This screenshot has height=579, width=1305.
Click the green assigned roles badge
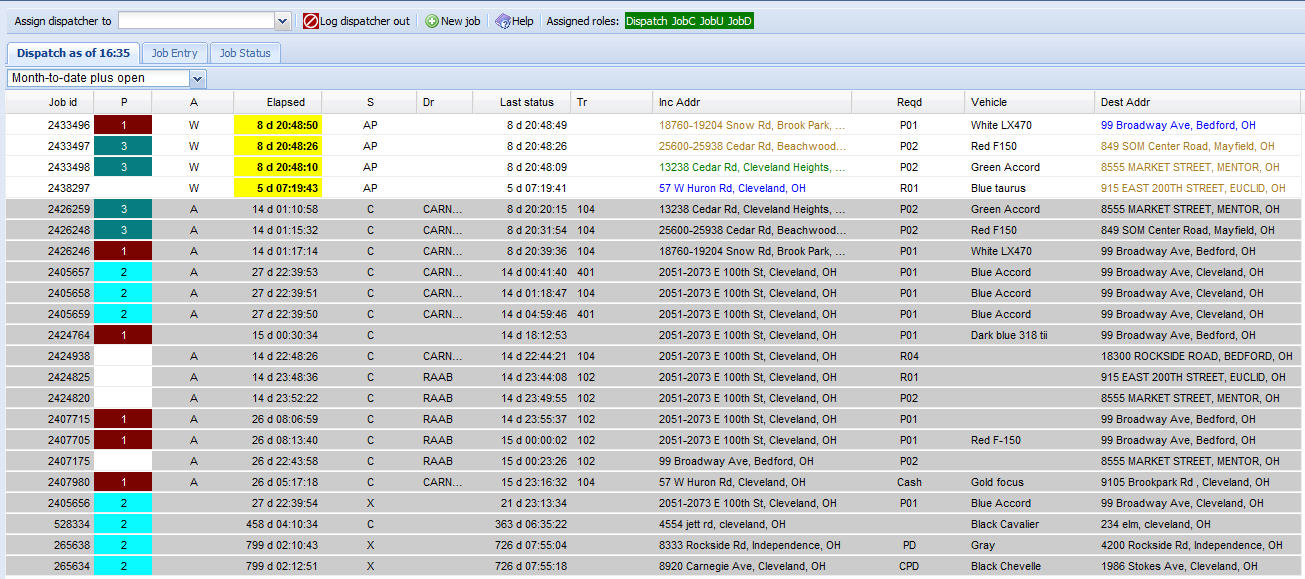[689, 21]
